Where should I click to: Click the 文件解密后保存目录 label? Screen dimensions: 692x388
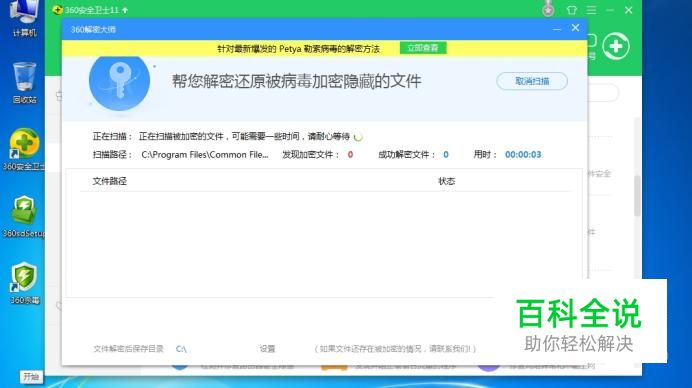pyautogui.click(x=128, y=349)
